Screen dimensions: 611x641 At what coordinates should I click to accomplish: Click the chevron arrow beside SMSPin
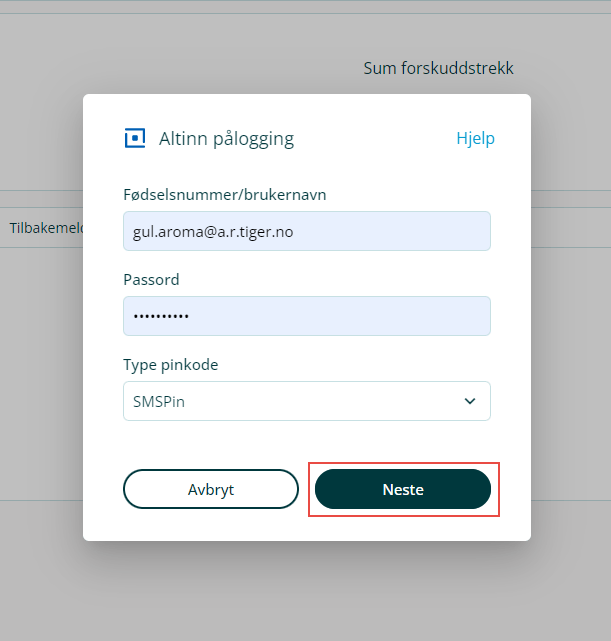(470, 401)
